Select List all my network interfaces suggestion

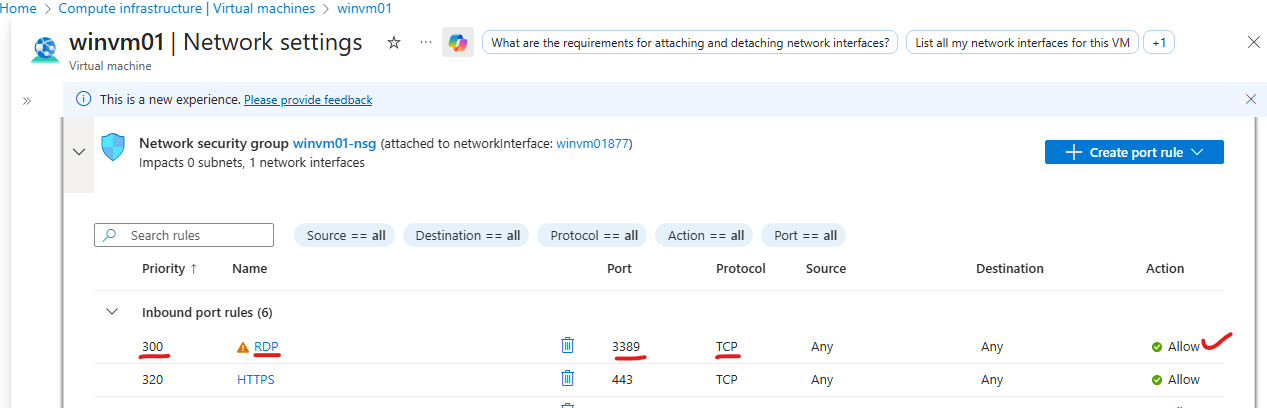[x=1022, y=43]
